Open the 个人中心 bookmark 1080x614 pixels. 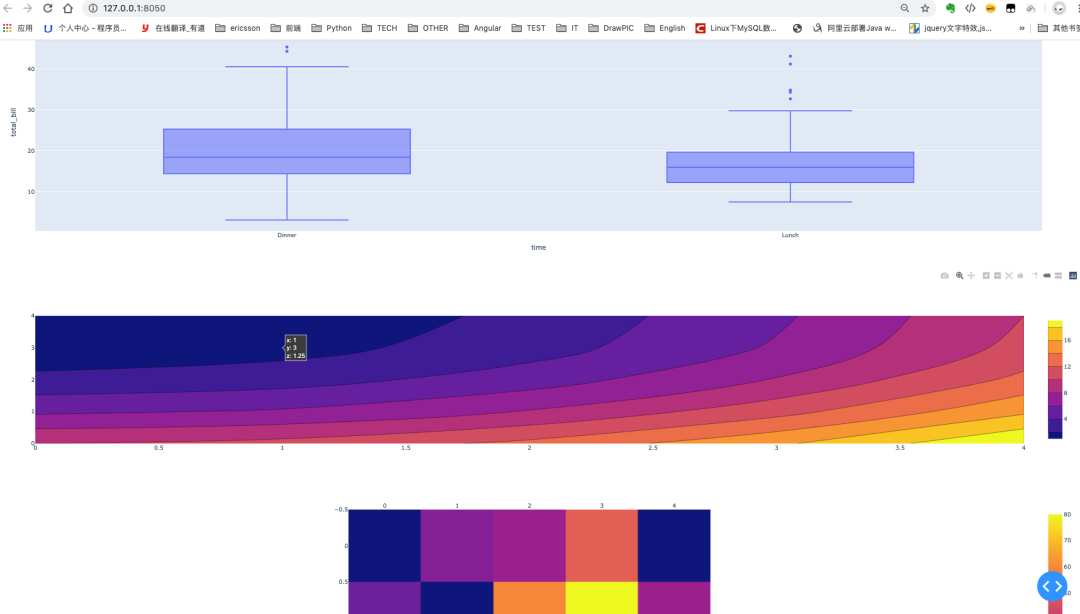pyautogui.click(x=85, y=28)
